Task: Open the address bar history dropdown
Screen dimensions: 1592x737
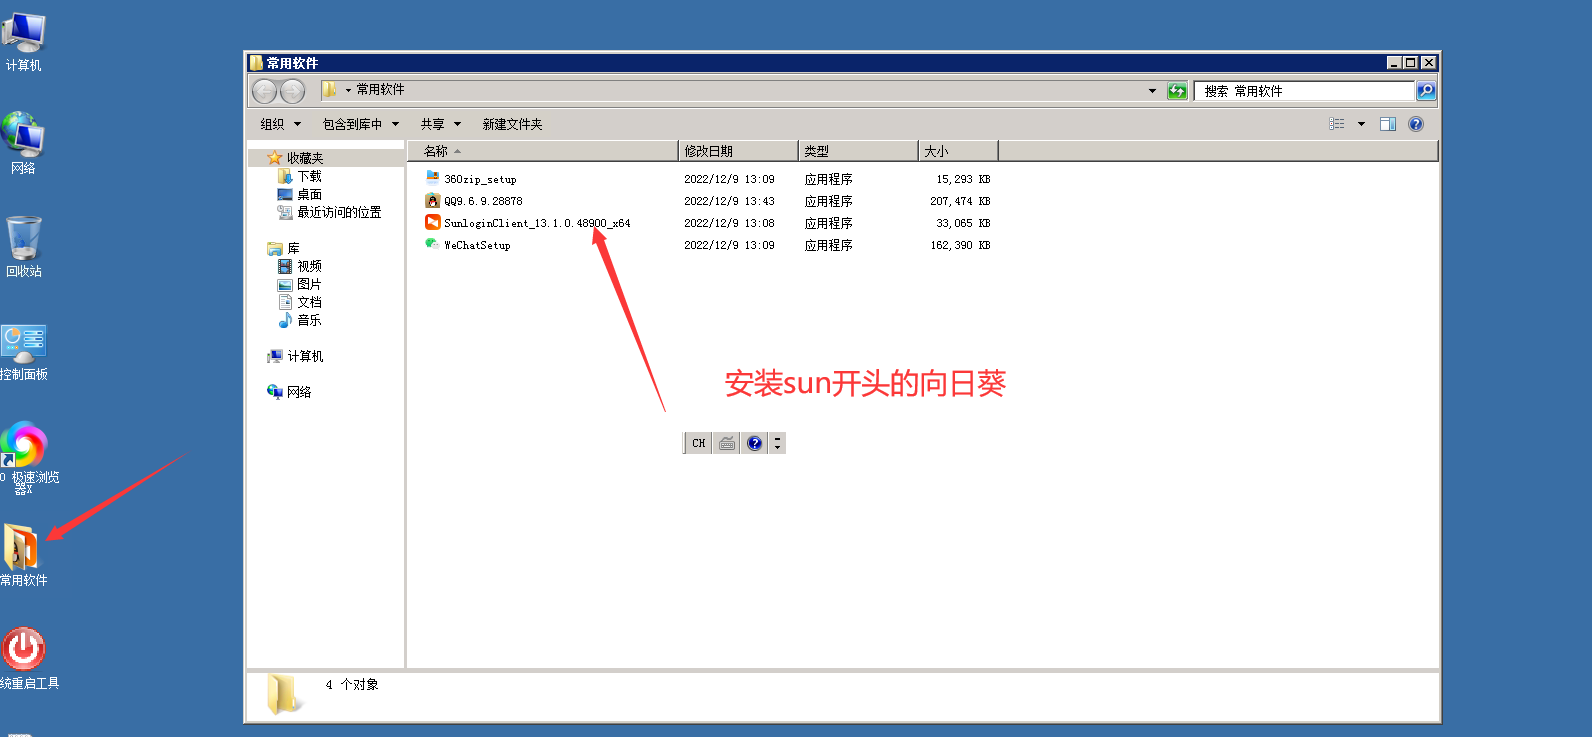Action: tap(1152, 91)
